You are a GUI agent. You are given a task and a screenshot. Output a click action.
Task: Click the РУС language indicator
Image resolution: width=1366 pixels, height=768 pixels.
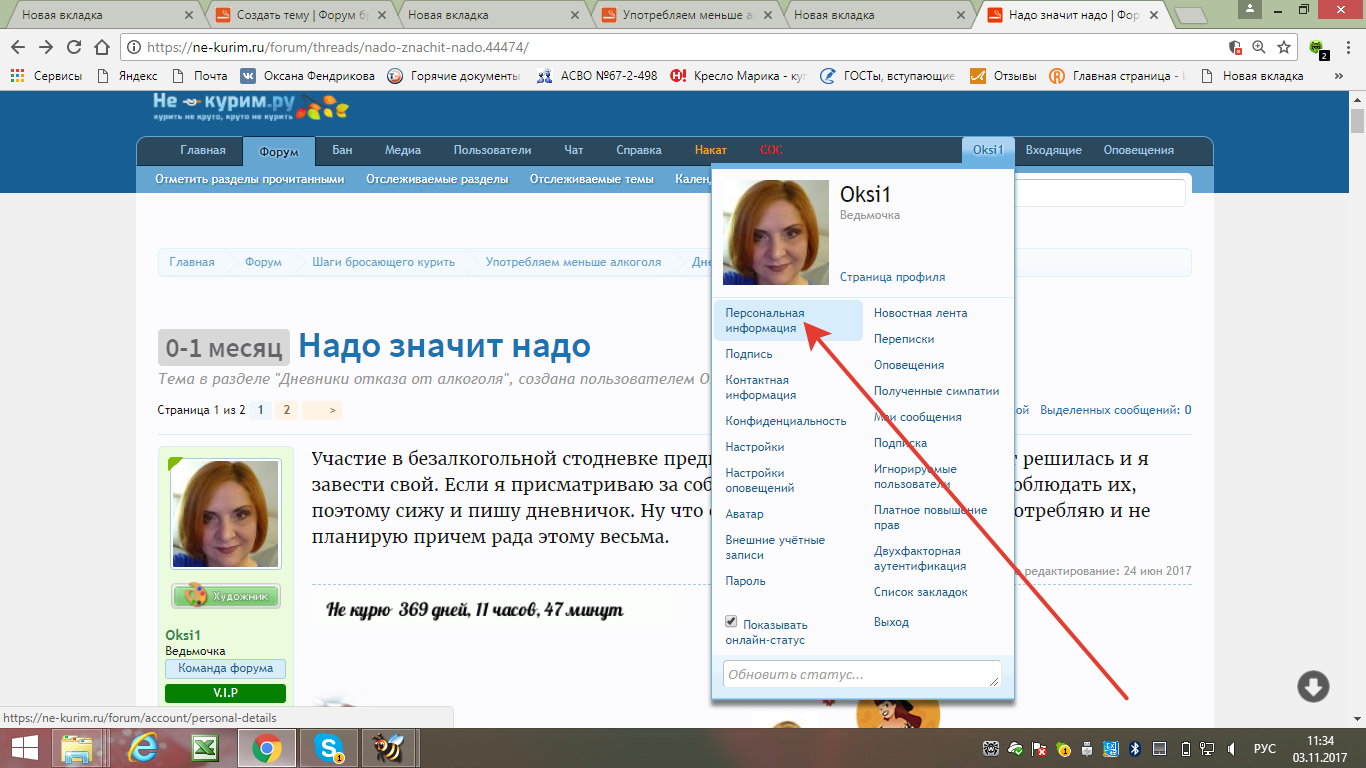click(x=1265, y=748)
